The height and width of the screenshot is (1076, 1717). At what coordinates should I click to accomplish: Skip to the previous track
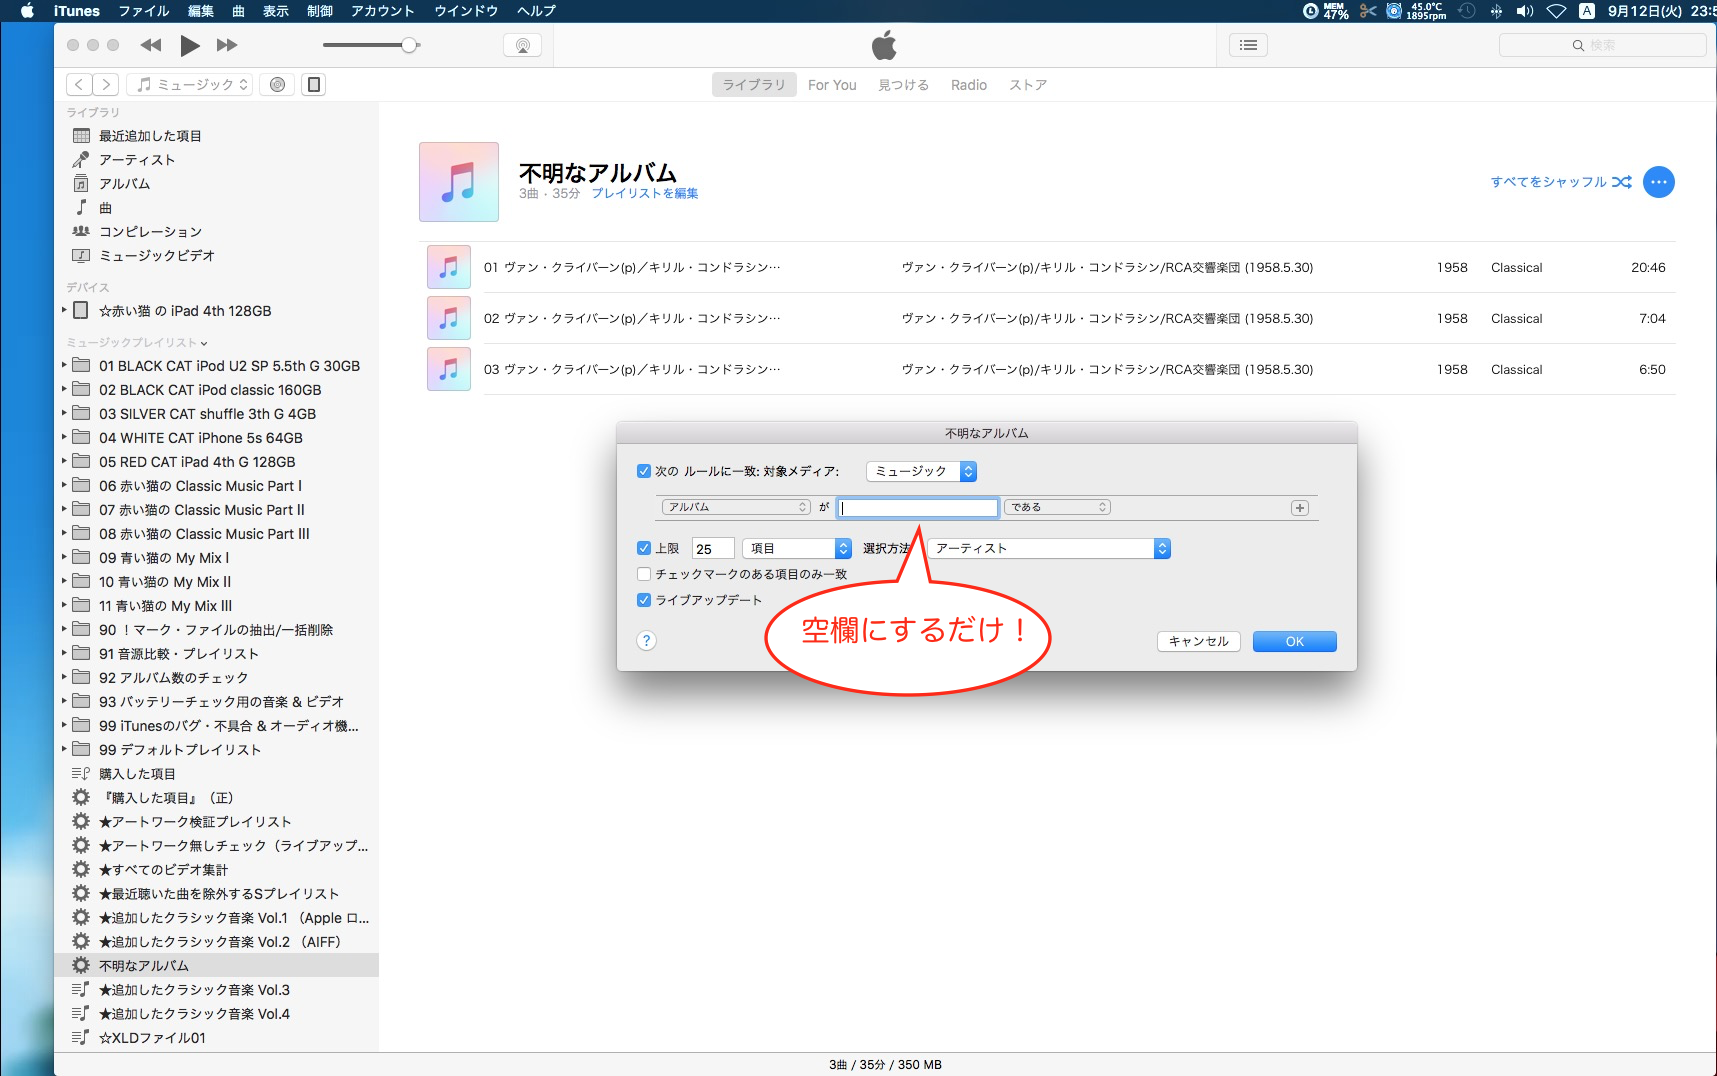point(151,45)
